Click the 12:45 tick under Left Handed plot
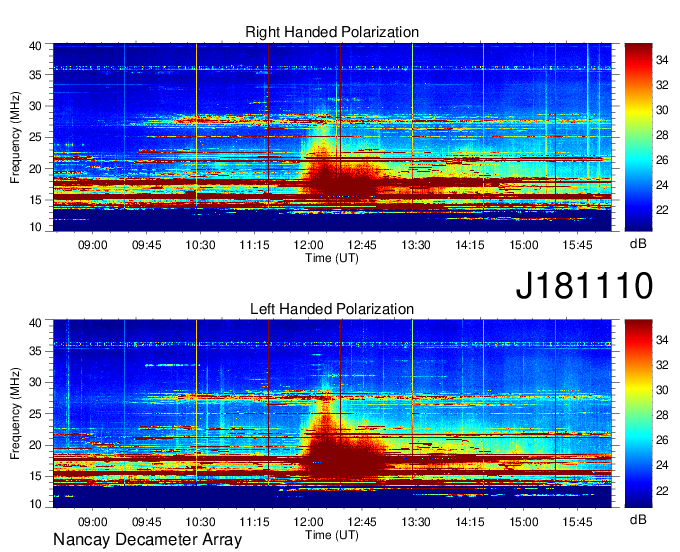Viewport: 680px width, 552px height. coord(362,521)
